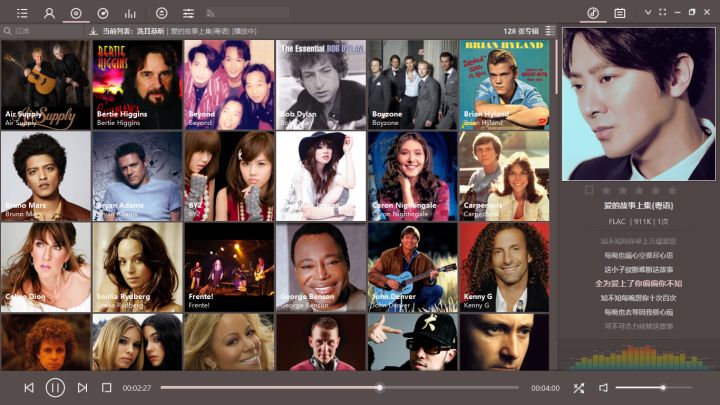Open the John Denver album tile
720x405 pixels.
pyautogui.click(x=412, y=267)
